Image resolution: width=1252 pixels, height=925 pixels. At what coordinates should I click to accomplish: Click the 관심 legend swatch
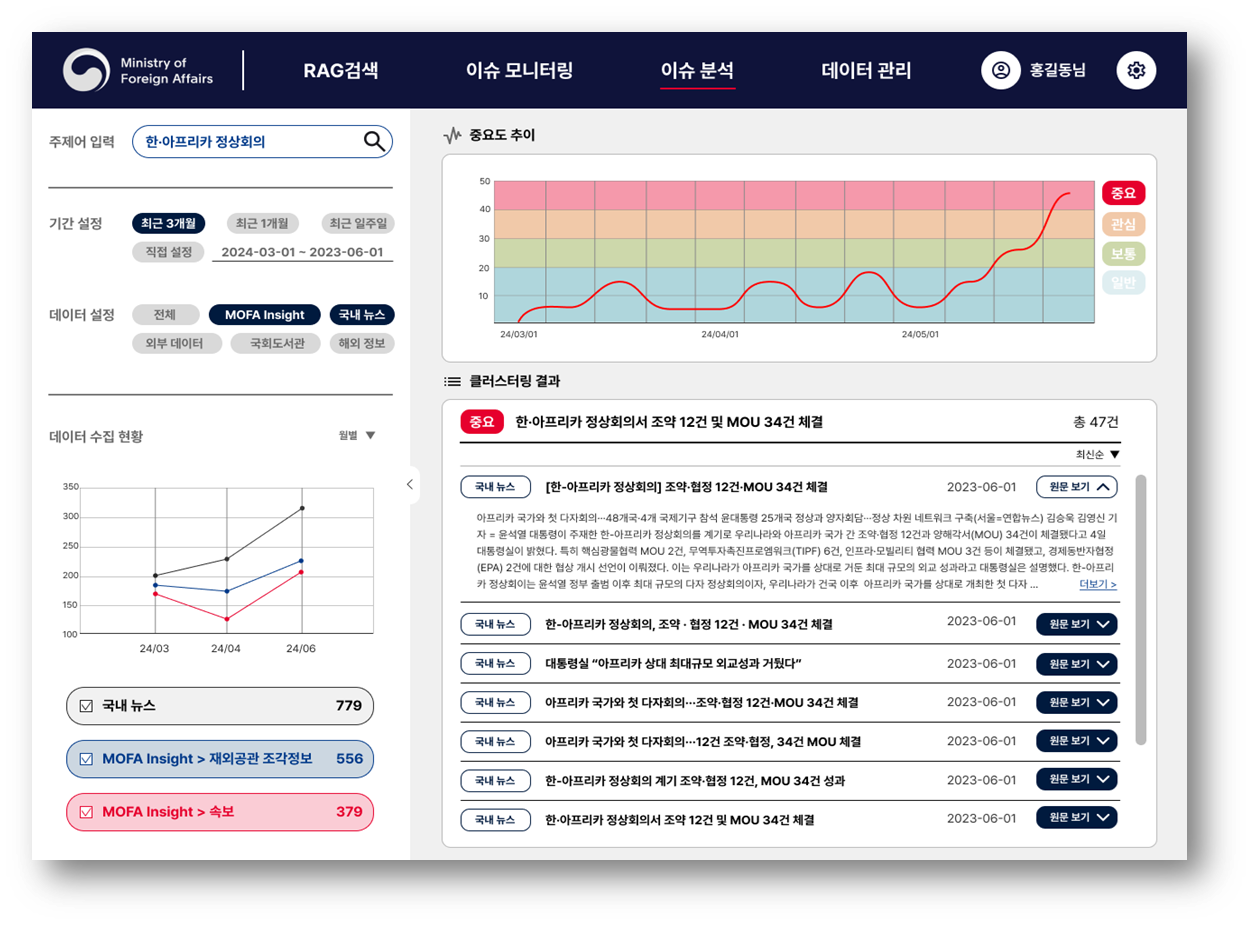1123,224
